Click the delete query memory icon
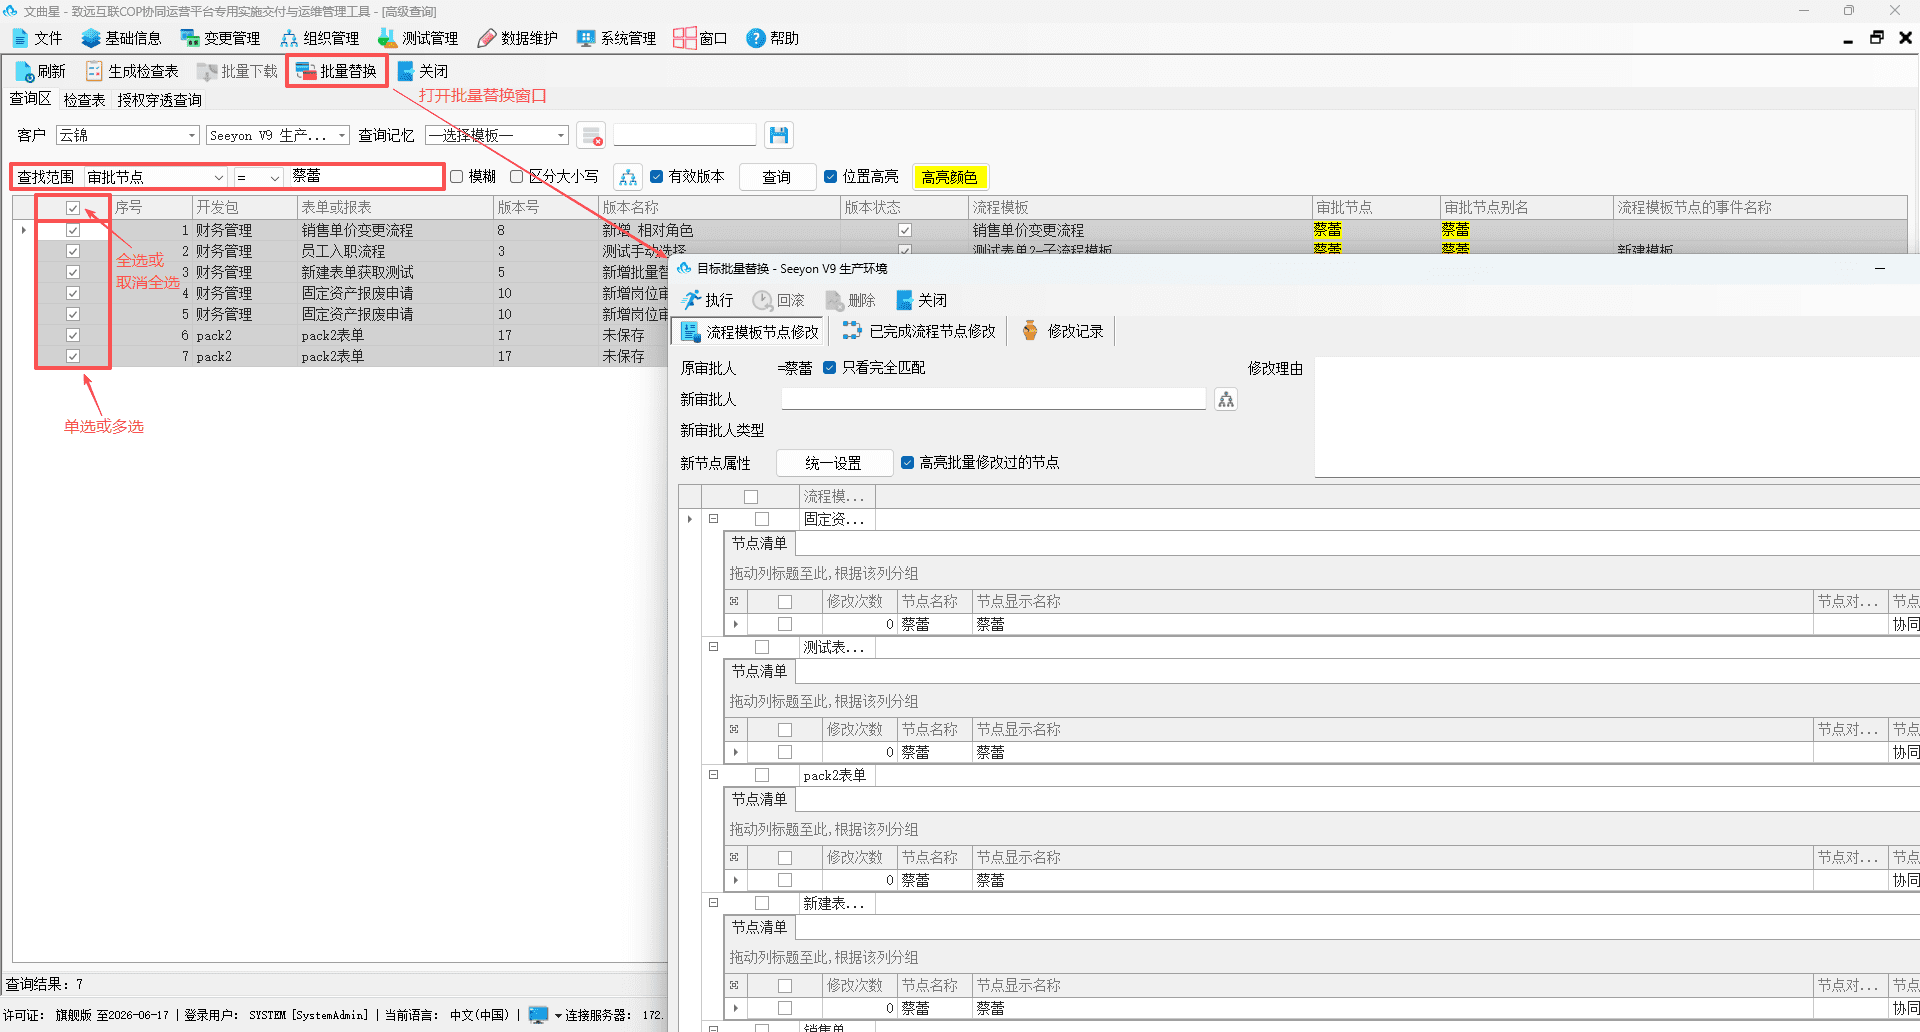Viewport: 1920px width, 1032px height. click(592, 135)
